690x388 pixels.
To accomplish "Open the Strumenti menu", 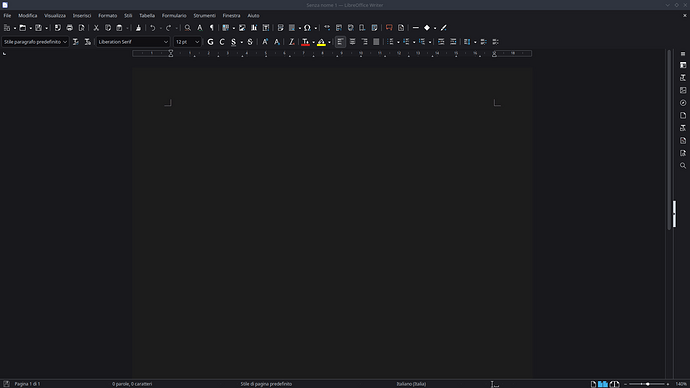I will [x=205, y=15].
